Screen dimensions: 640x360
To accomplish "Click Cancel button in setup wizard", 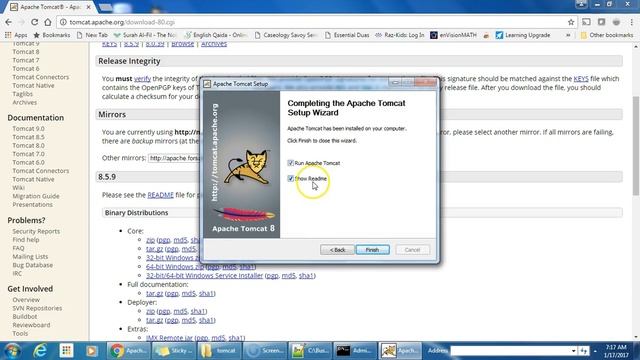I will 412,250.
